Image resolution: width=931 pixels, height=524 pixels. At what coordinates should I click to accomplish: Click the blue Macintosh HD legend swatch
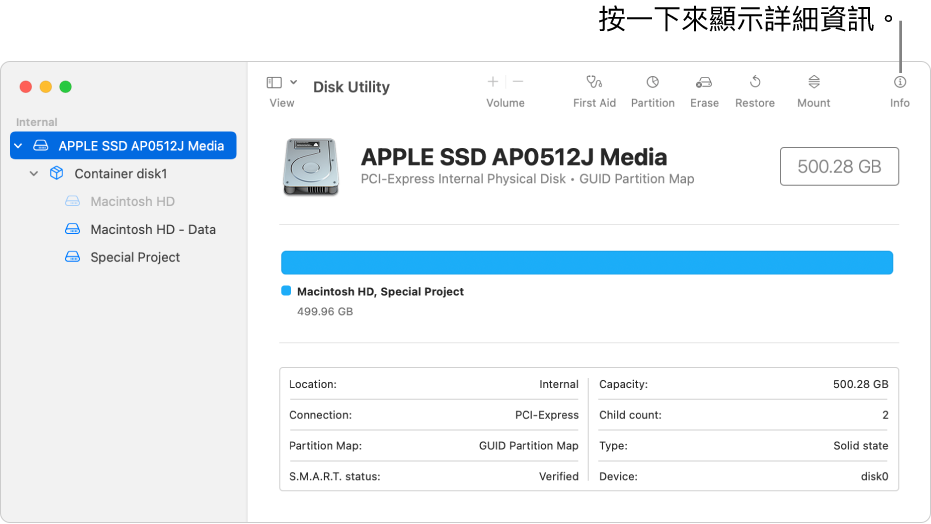pyautogui.click(x=286, y=291)
